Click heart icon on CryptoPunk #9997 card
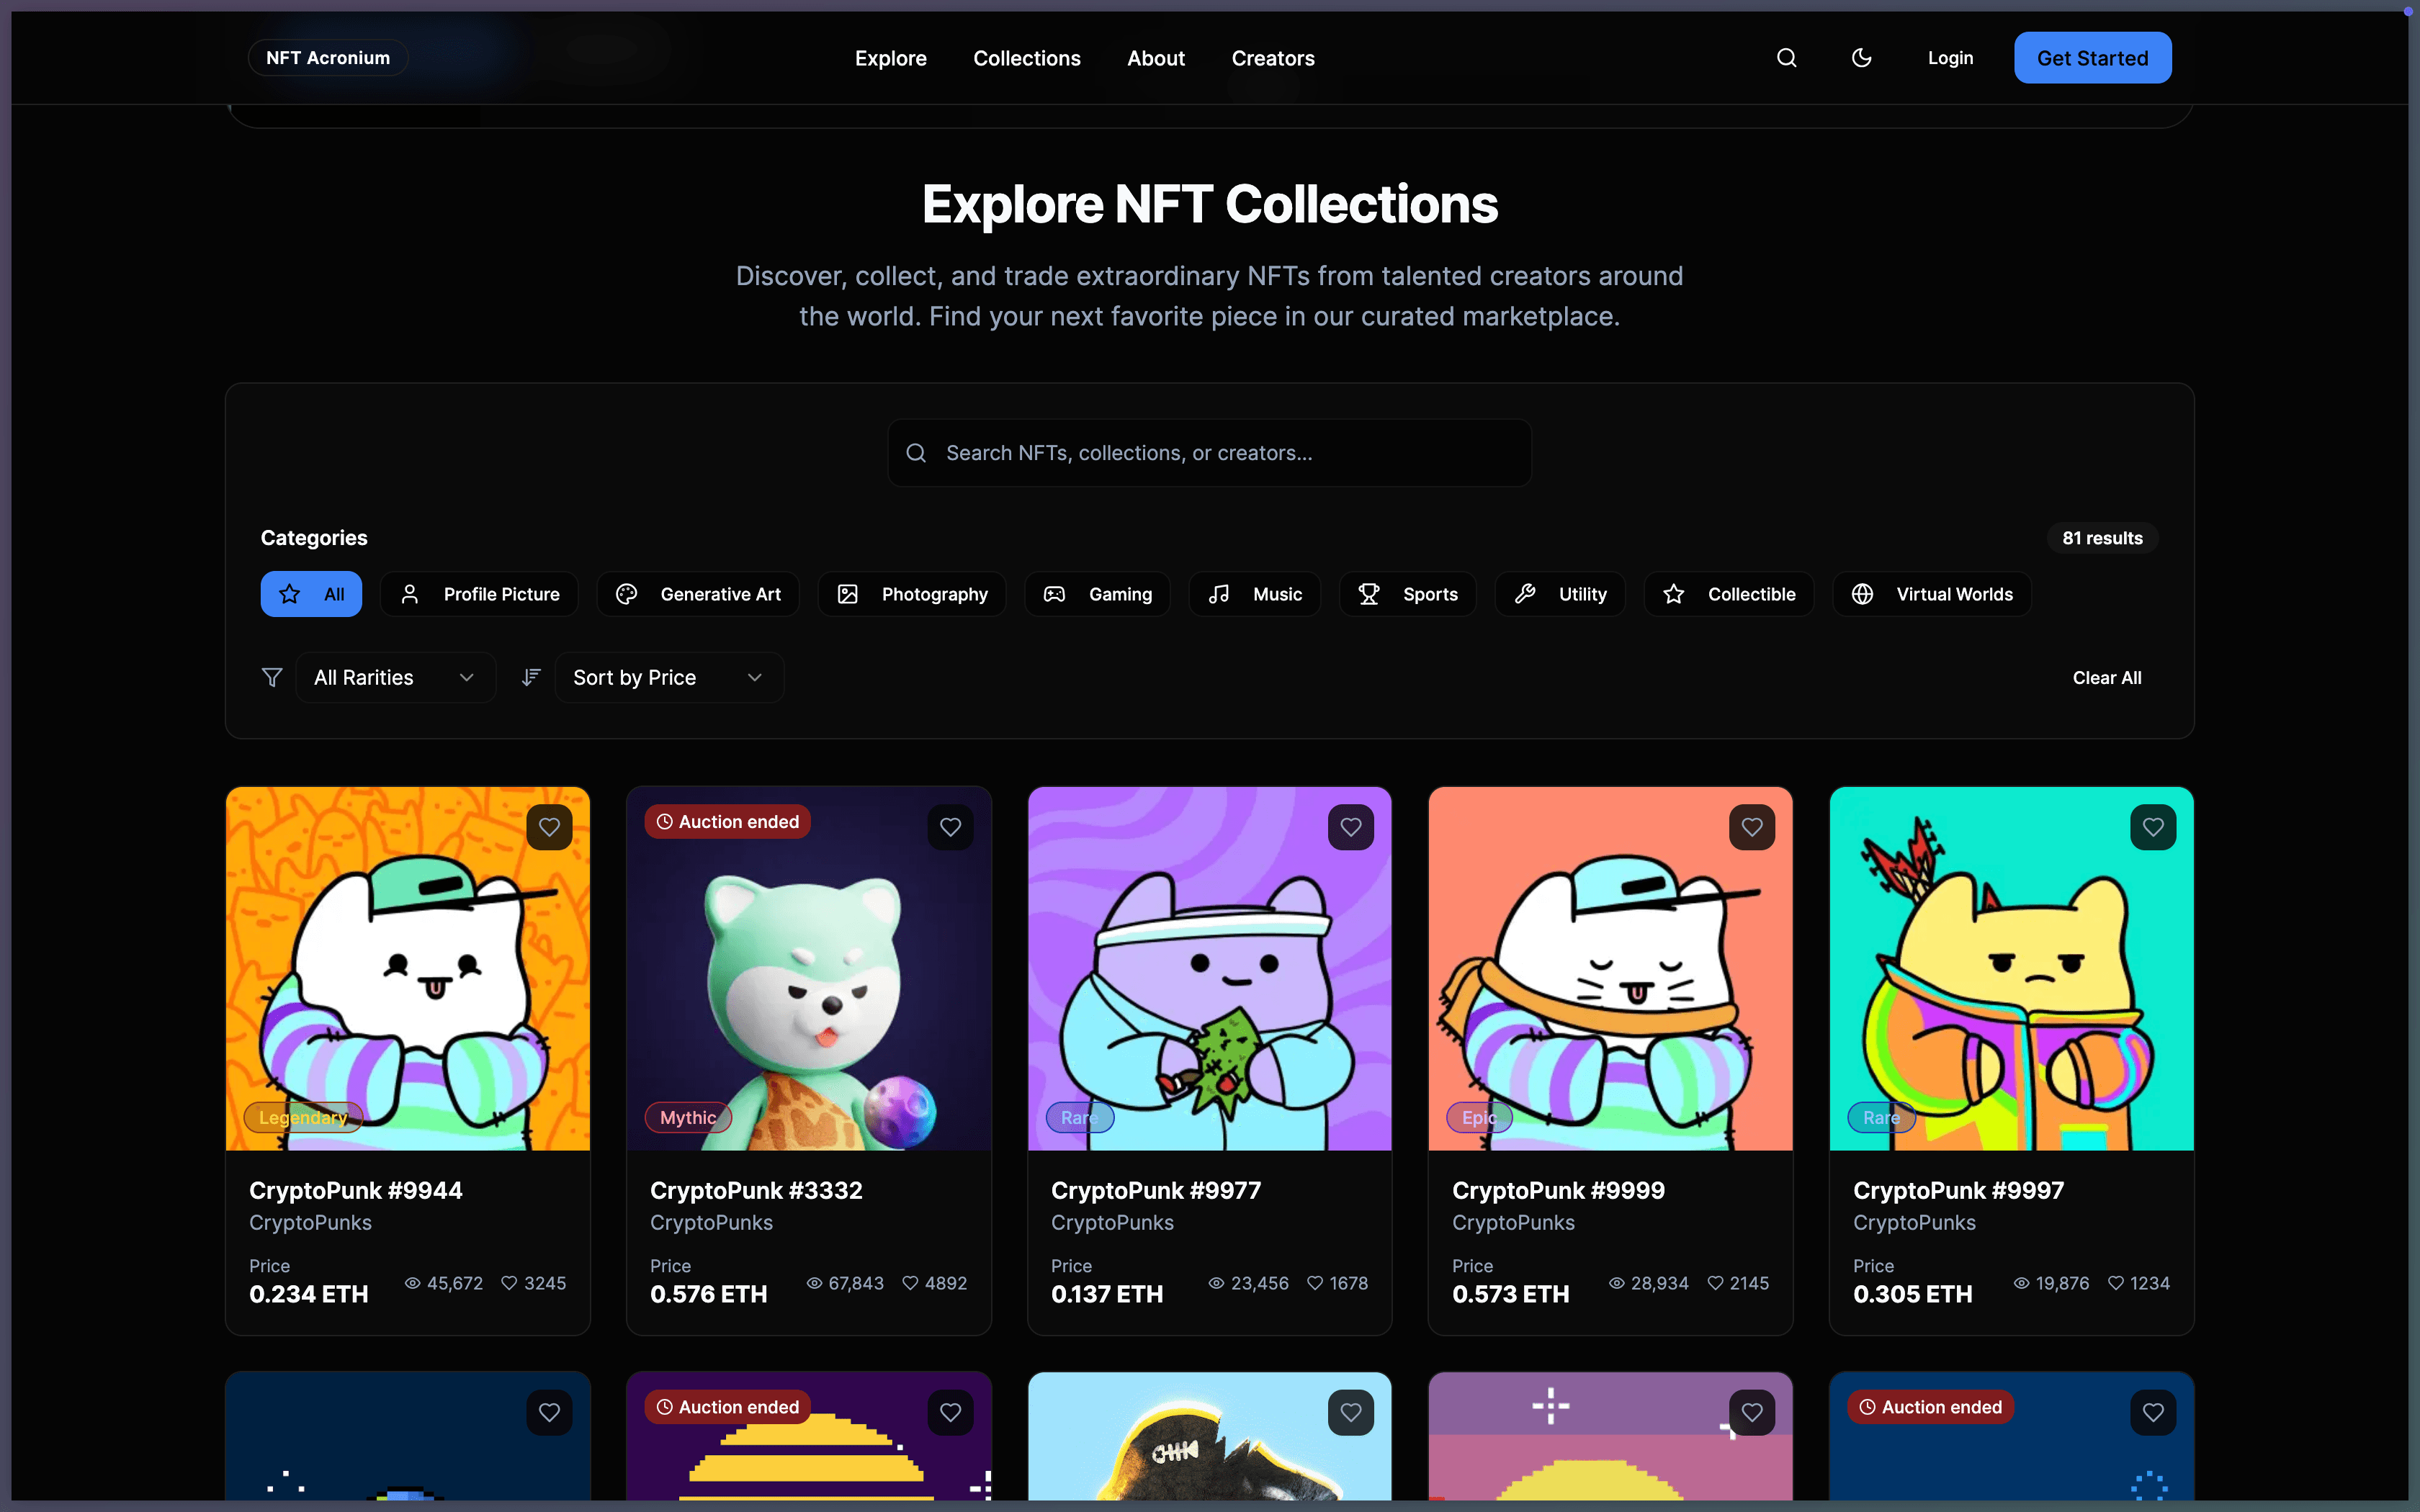Image resolution: width=2420 pixels, height=1512 pixels. click(x=2153, y=827)
